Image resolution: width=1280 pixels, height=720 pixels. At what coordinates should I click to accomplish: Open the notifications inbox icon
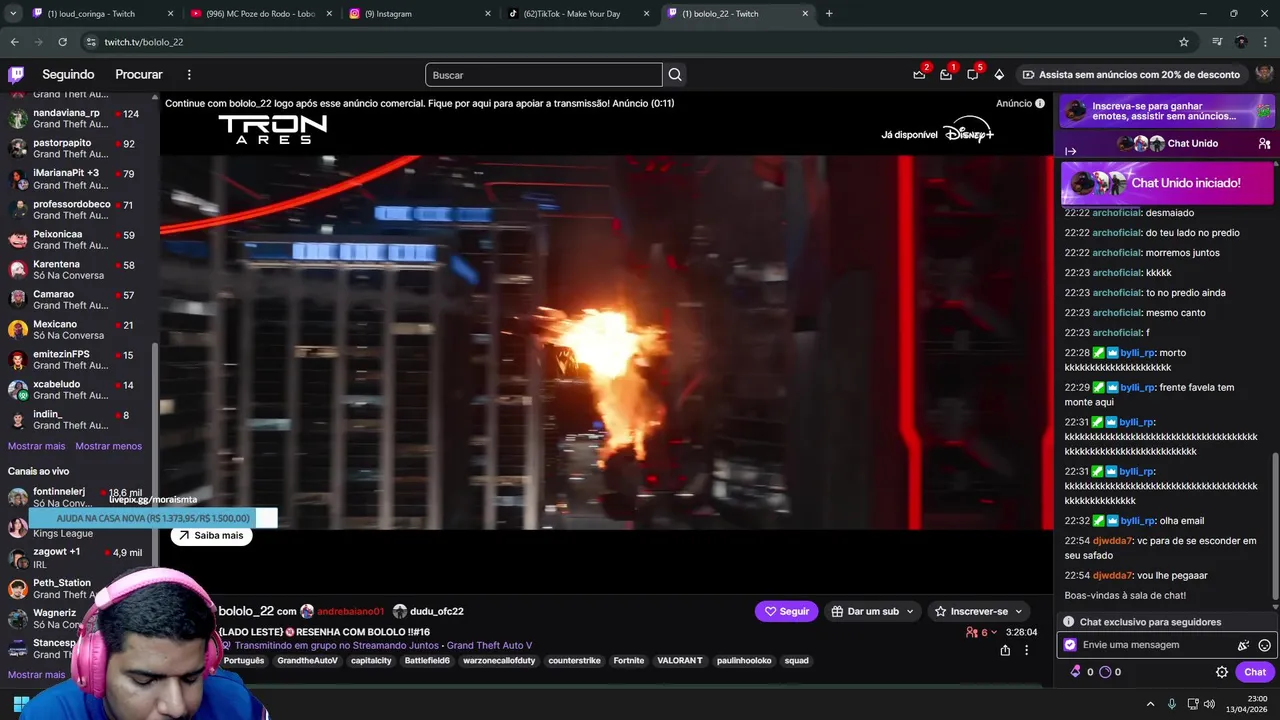pyautogui.click(x=946, y=75)
